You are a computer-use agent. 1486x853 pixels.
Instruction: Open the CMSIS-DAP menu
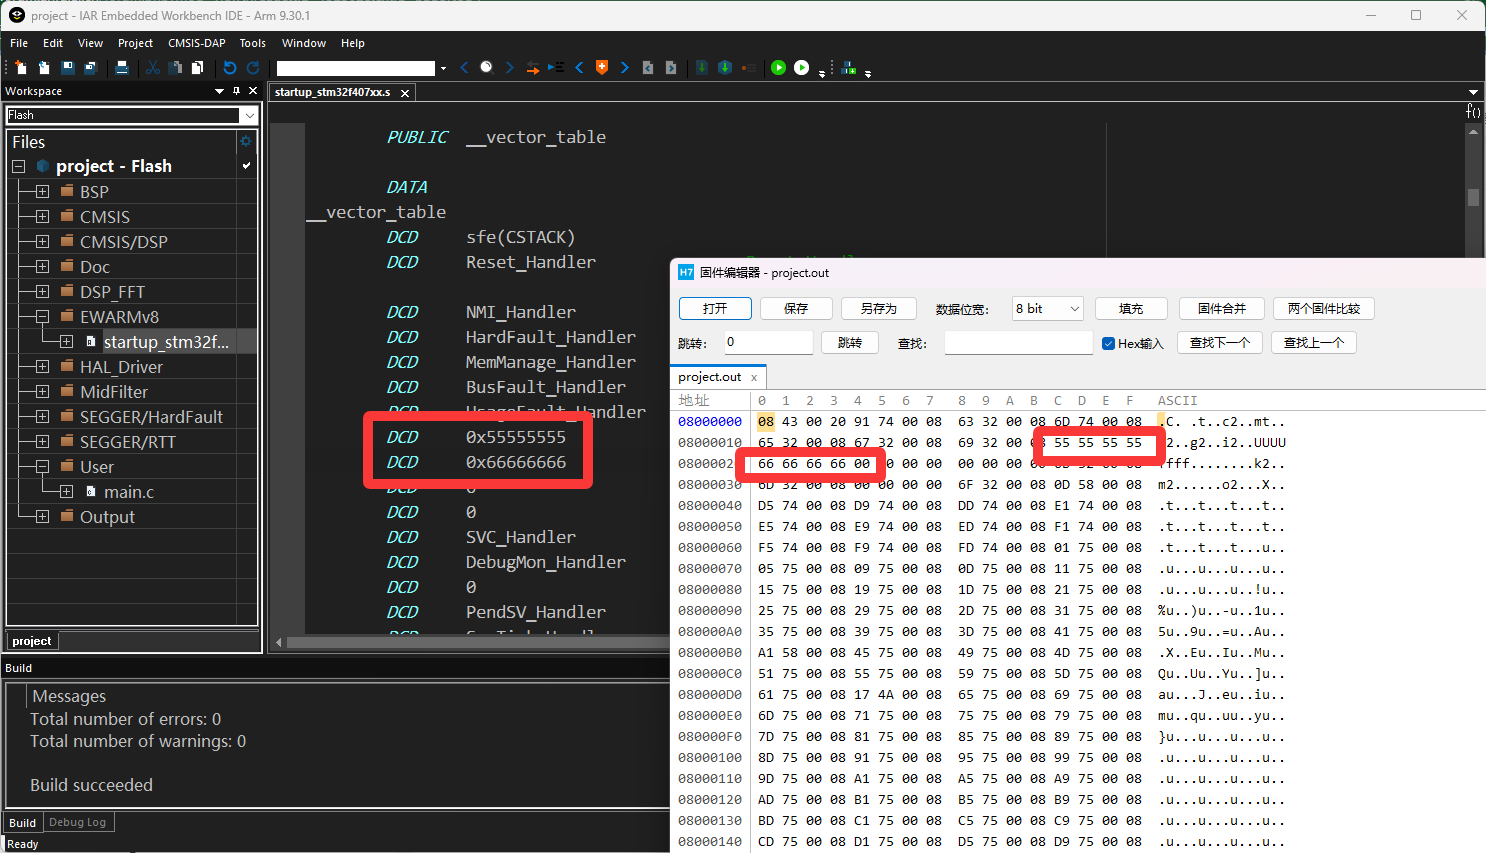pyautogui.click(x=196, y=43)
